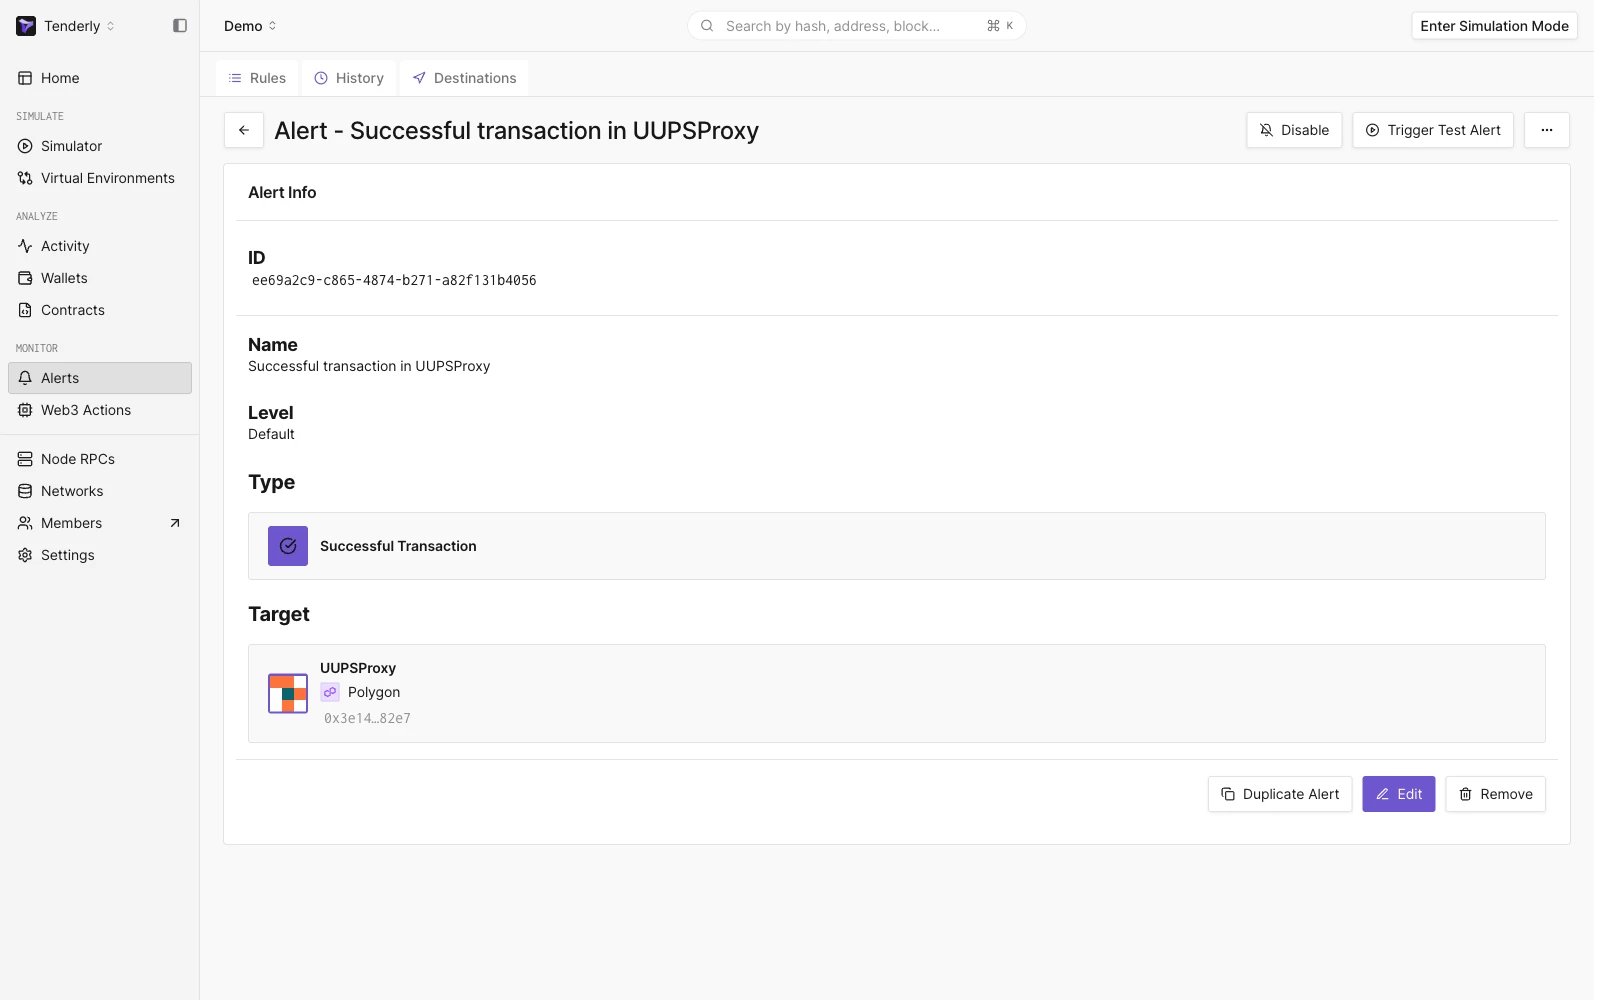Click the Polygon network icon
Image resolution: width=1600 pixels, height=1000 pixels.
coord(330,692)
